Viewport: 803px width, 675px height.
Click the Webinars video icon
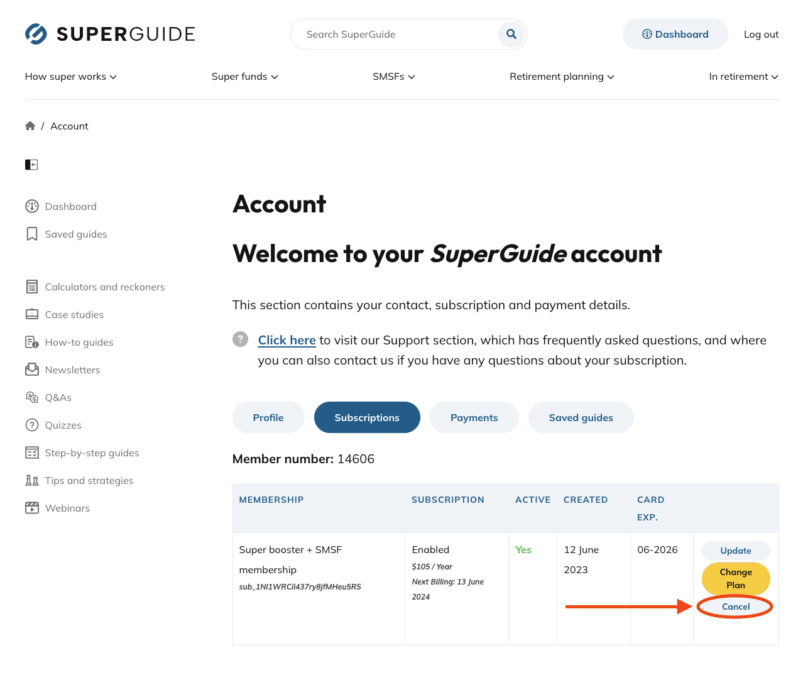point(32,508)
